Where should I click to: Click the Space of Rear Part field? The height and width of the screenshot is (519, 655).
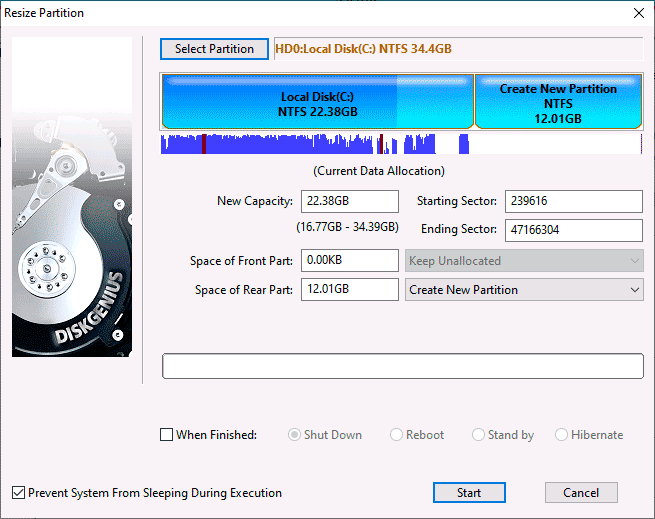tap(350, 289)
